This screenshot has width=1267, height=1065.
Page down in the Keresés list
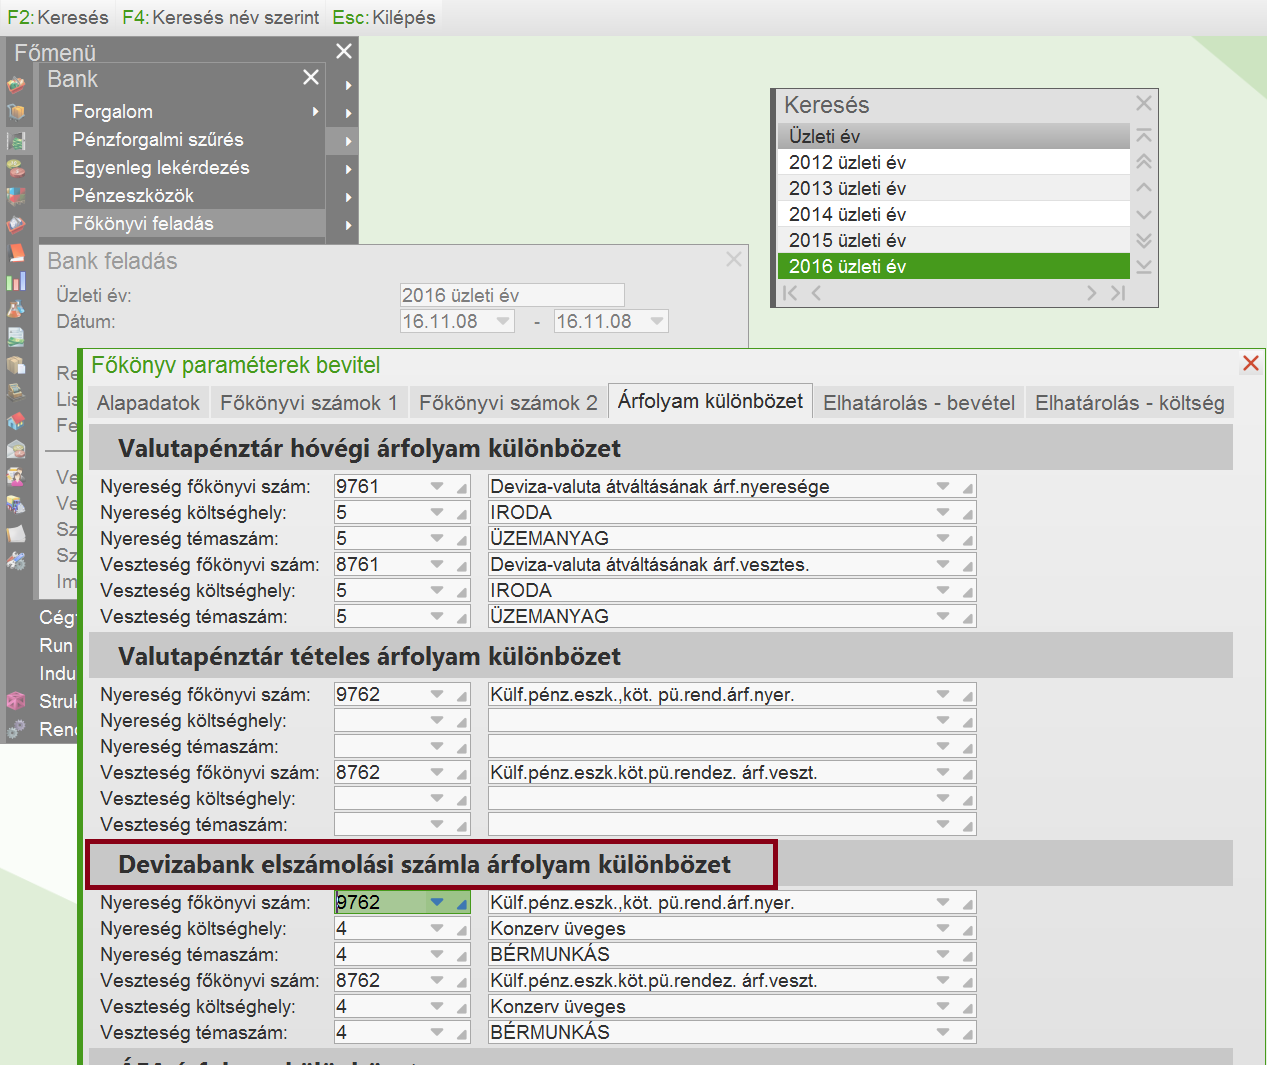pyautogui.click(x=1144, y=240)
